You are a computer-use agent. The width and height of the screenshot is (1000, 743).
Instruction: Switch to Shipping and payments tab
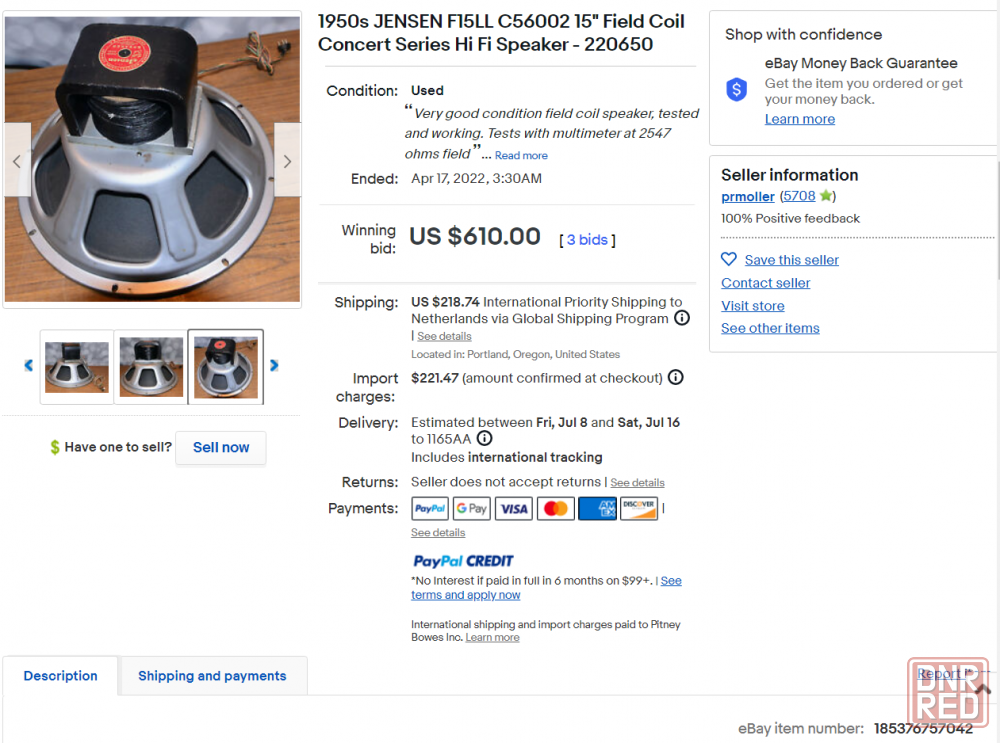(x=212, y=675)
